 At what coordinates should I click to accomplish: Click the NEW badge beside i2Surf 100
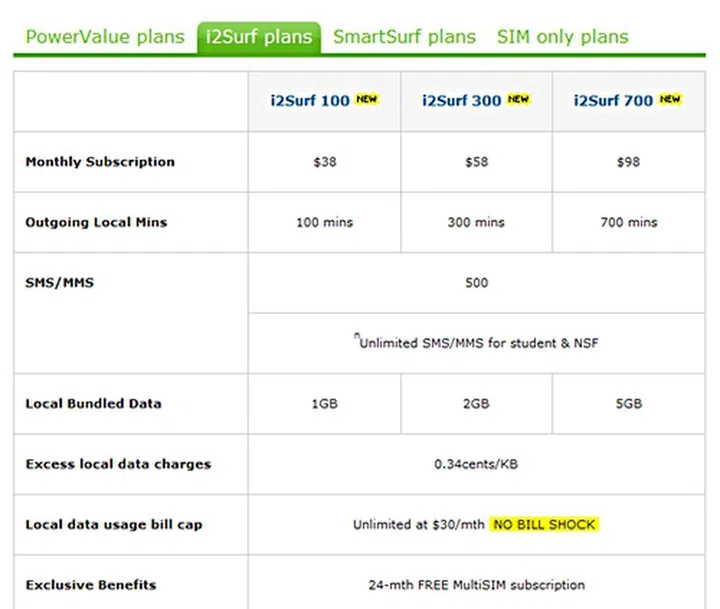[367, 99]
